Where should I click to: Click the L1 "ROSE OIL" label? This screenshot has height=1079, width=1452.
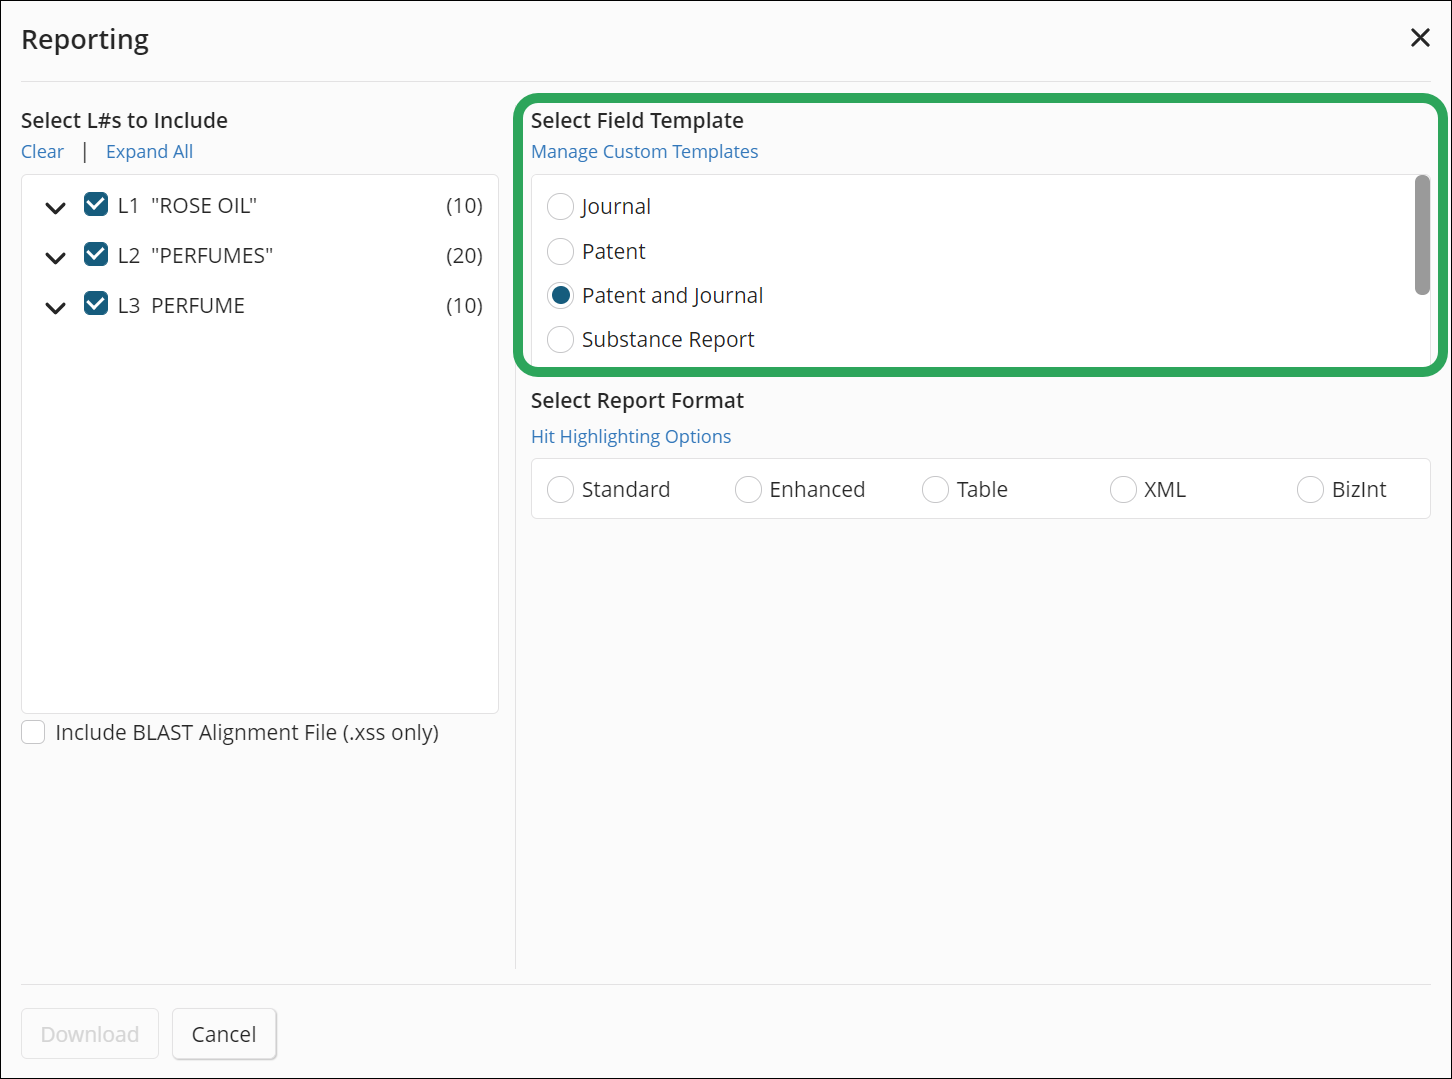point(187,205)
